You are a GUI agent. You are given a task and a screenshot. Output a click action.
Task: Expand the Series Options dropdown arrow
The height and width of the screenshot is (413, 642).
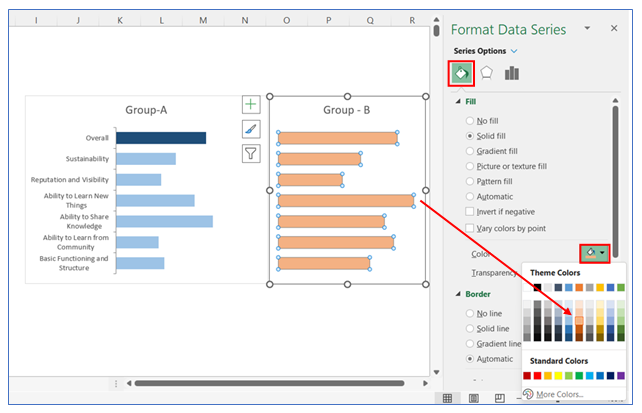[515, 50]
